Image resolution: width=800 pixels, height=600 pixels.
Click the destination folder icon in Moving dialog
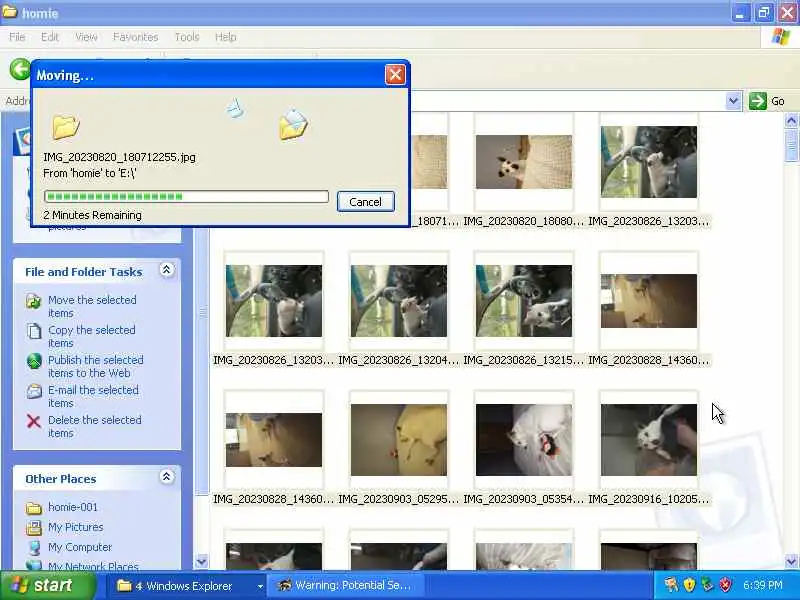click(x=293, y=124)
